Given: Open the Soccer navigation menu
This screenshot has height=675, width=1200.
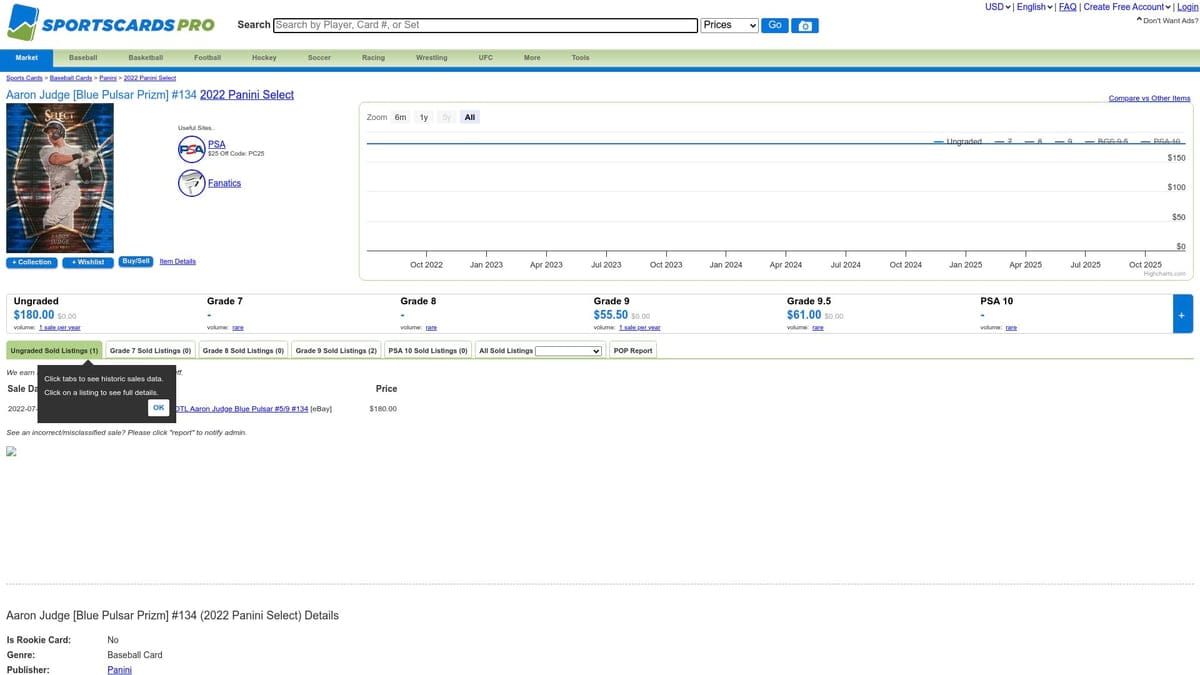Looking at the screenshot, I should point(319,58).
